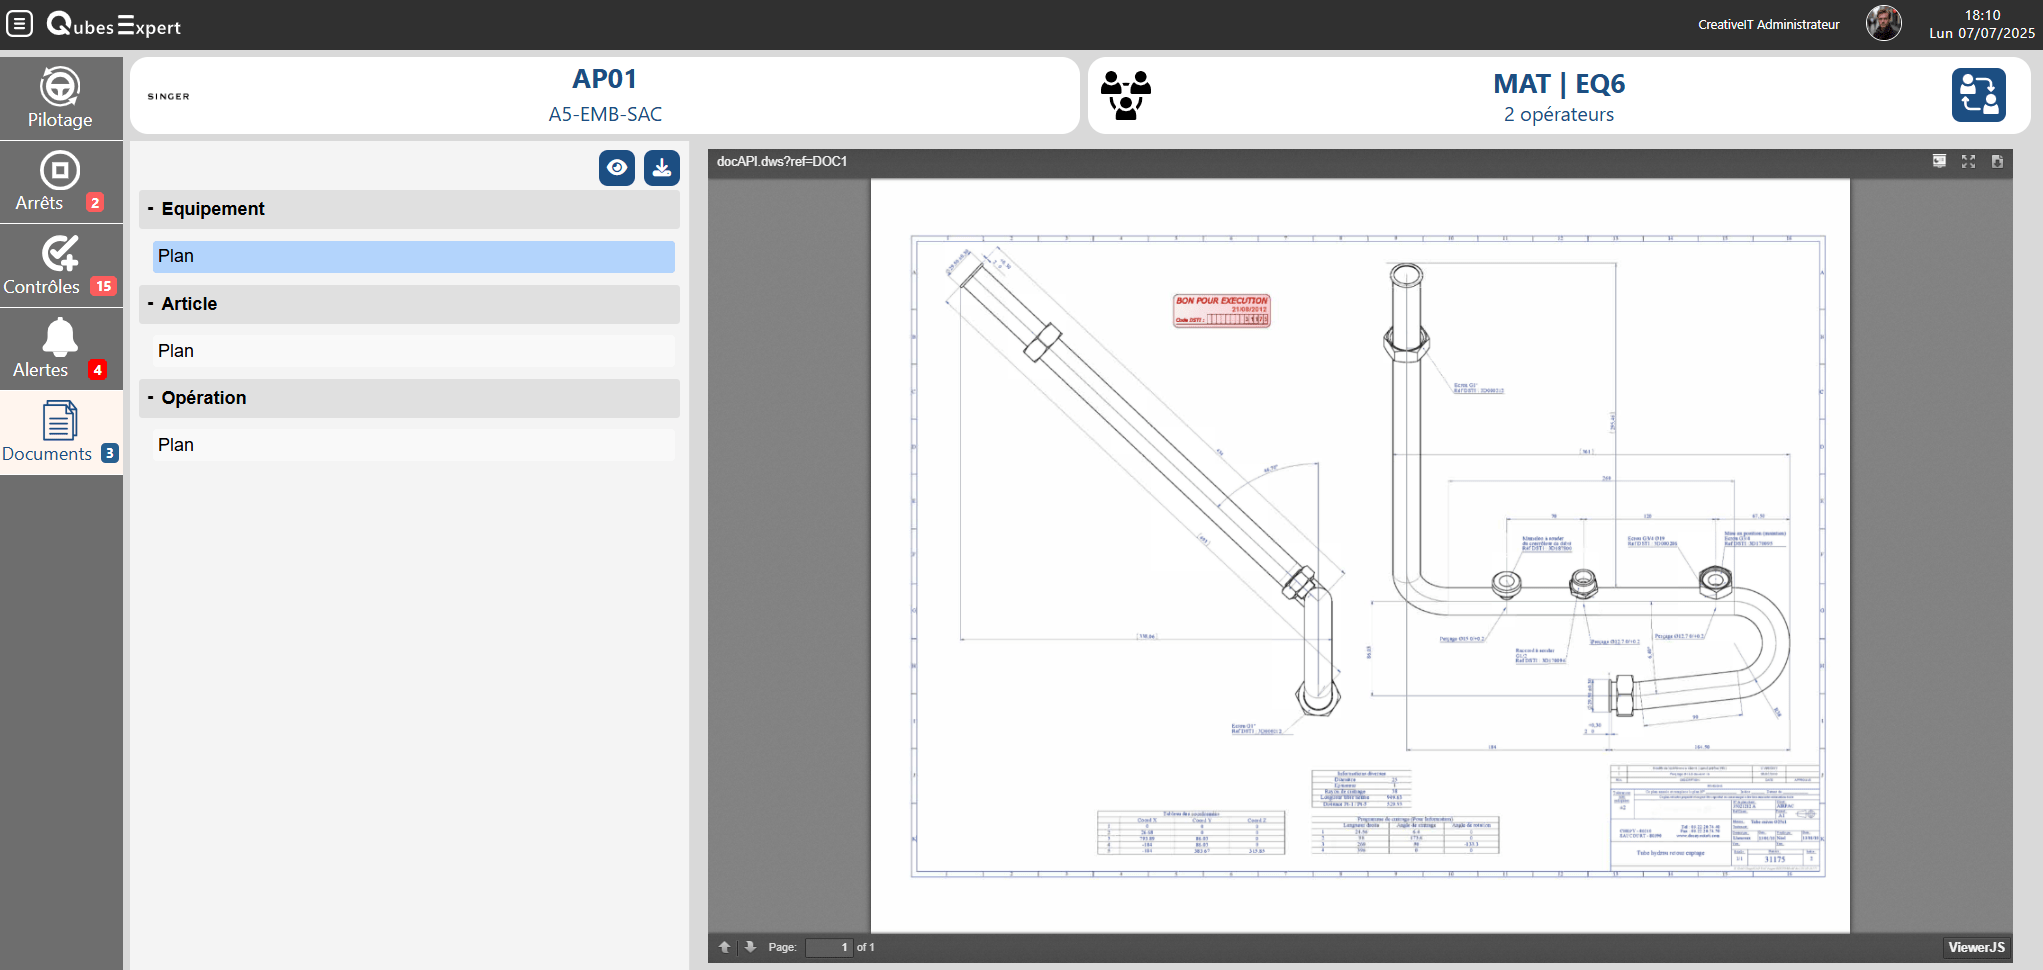The width and height of the screenshot is (2043, 970).
Task: Click the operator switch icon beside MAT | EQ6
Action: click(1978, 95)
